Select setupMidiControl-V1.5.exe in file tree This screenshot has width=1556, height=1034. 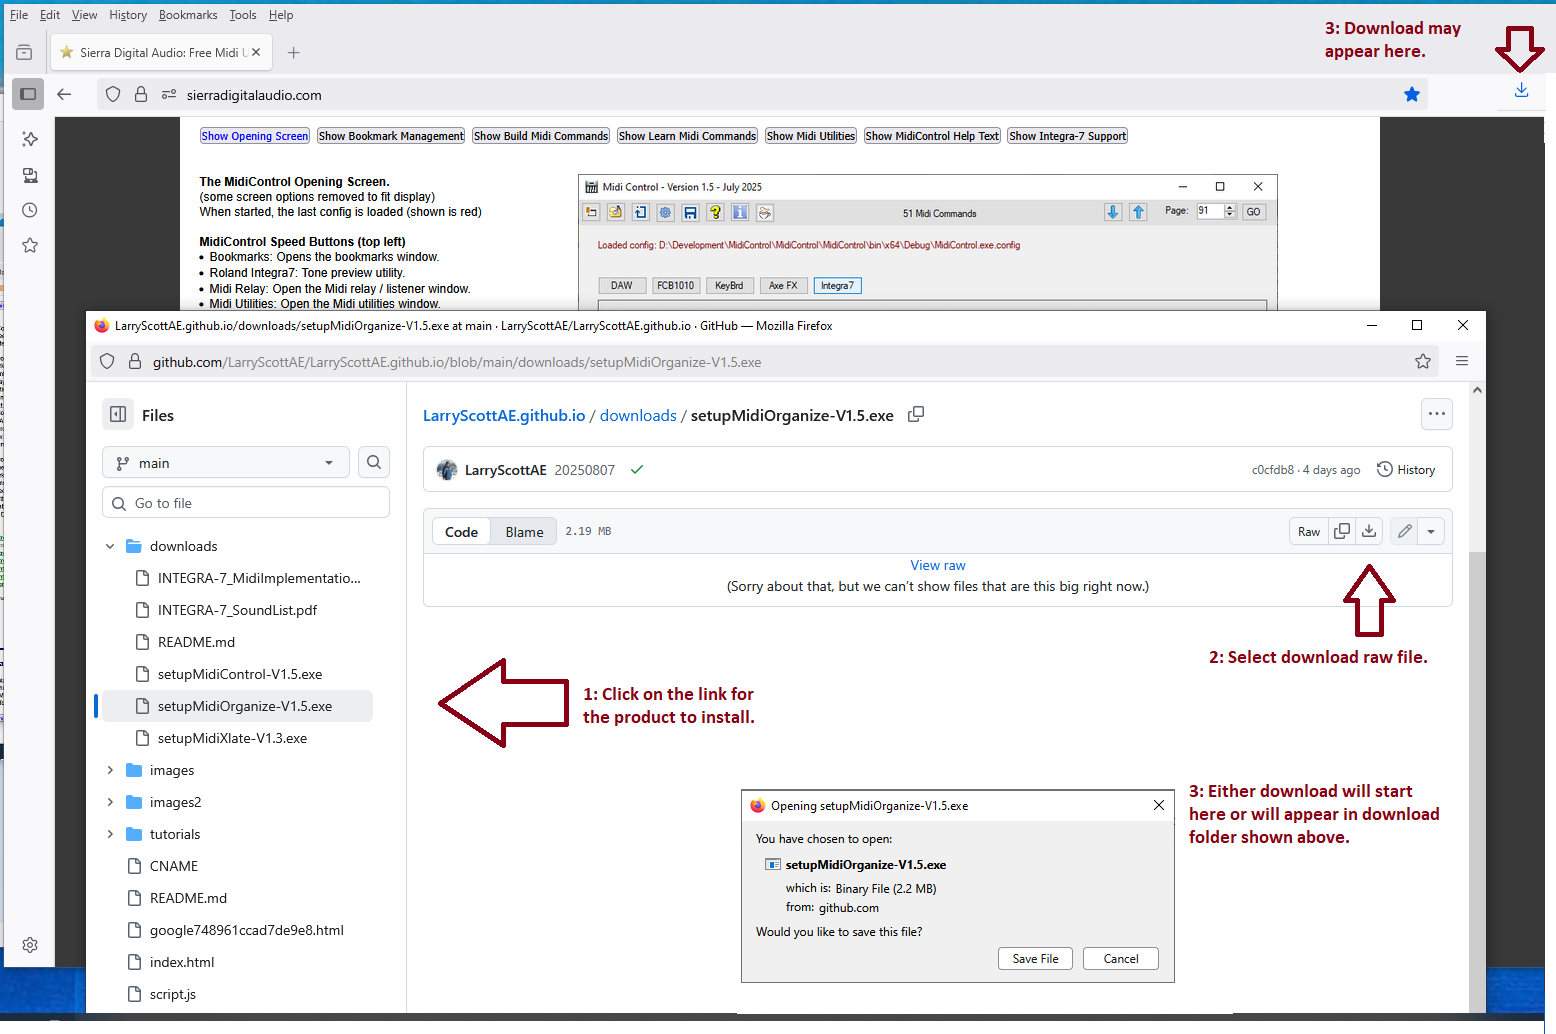pos(240,674)
